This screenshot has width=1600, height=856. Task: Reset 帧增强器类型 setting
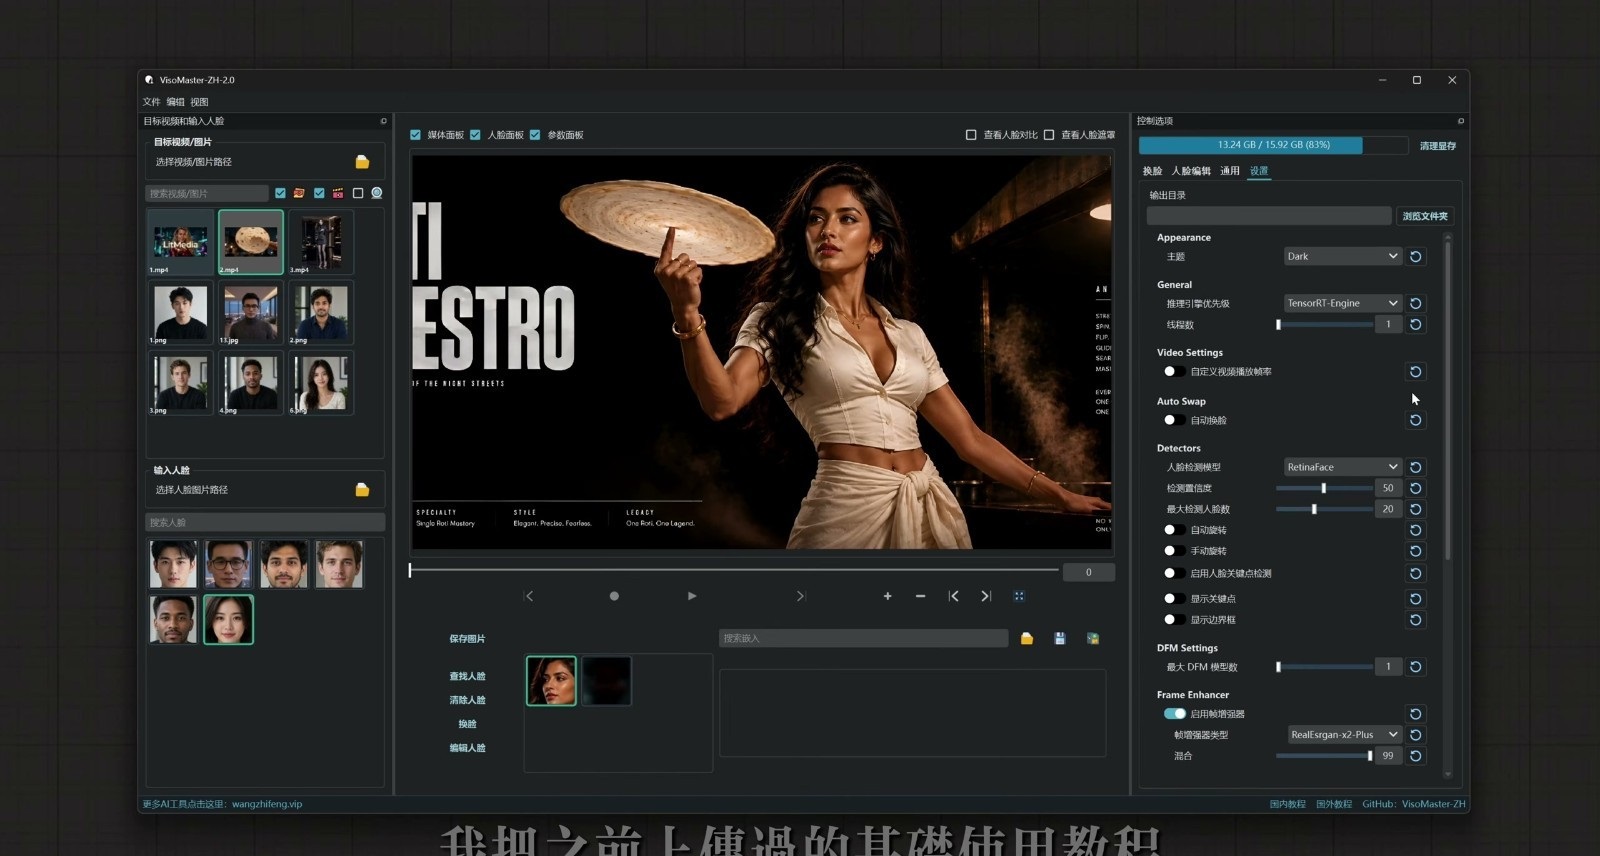point(1416,735)
